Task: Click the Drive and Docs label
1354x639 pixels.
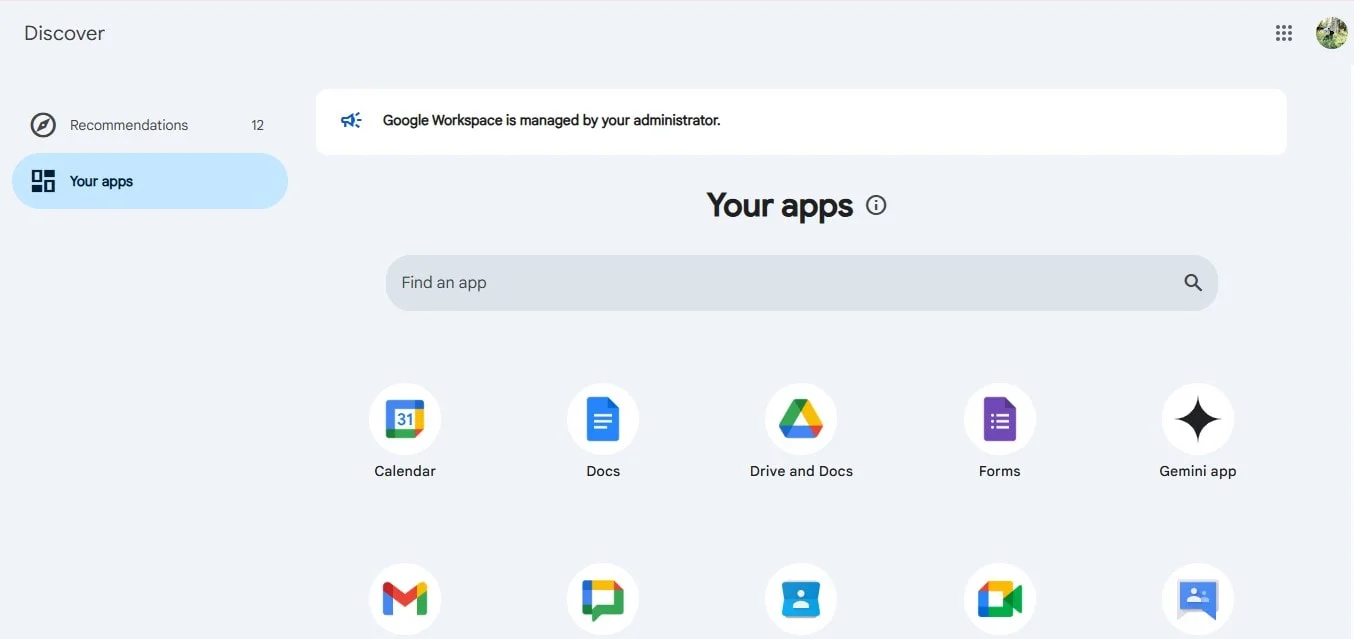Action: click(801, 471)
